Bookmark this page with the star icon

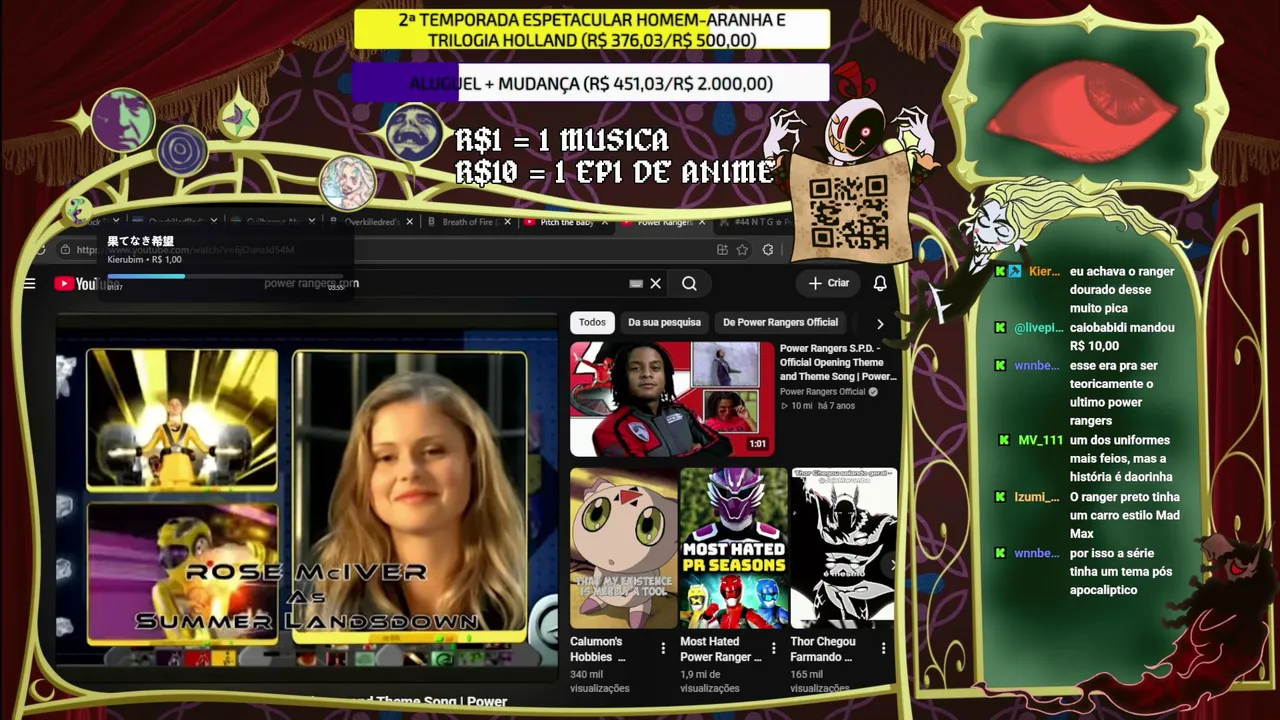point(742,250)
